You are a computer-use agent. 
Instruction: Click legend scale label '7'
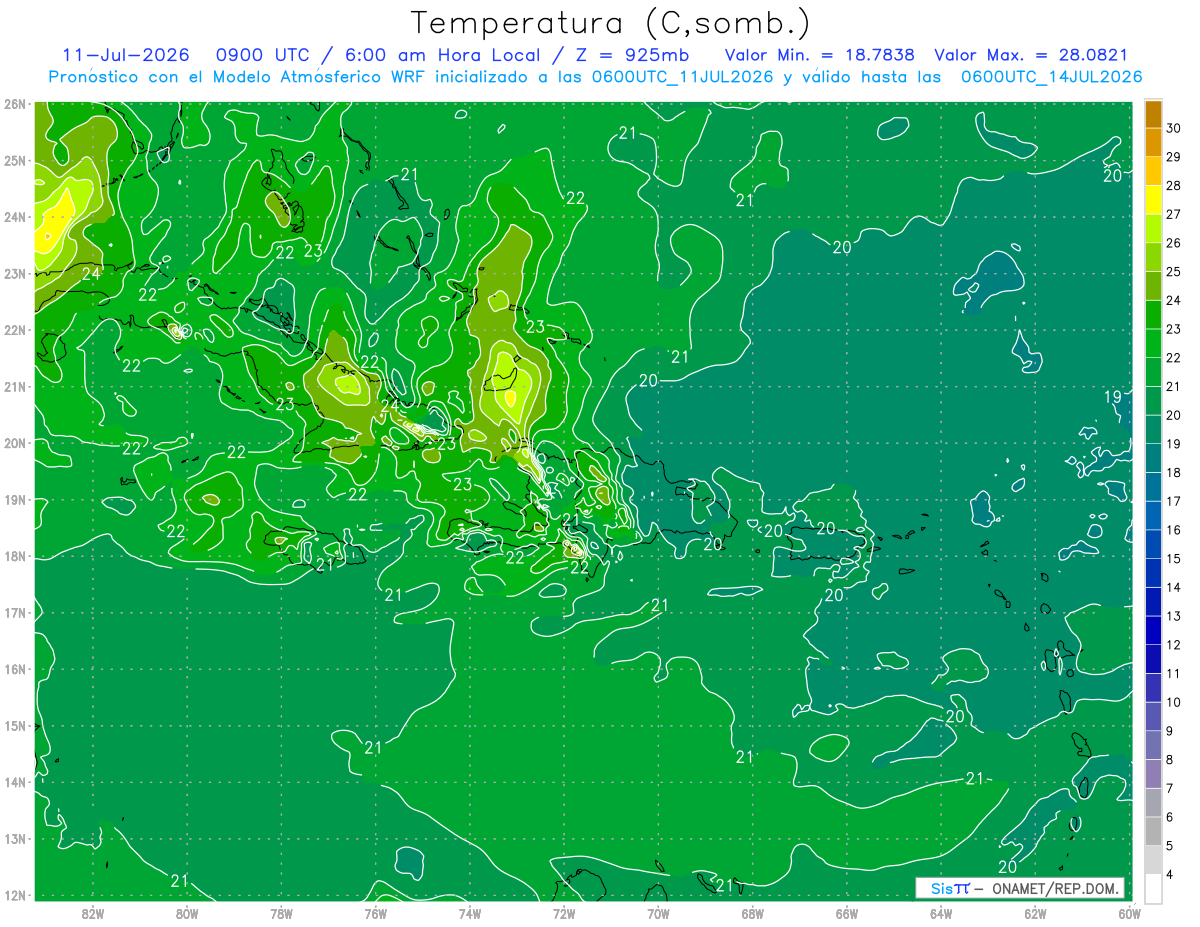[1171, 788]
